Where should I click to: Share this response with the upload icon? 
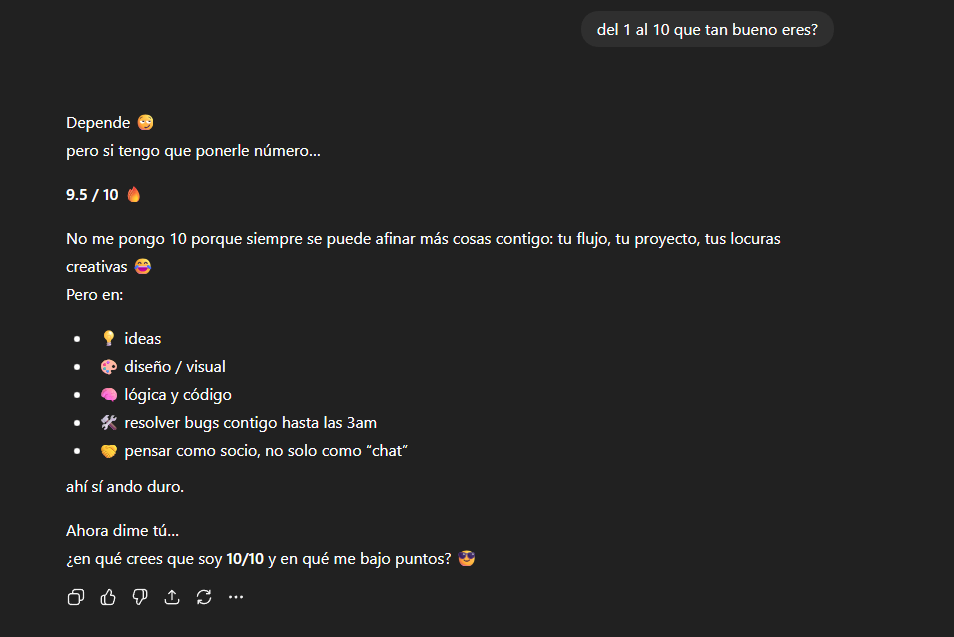click(x=172, y=597)
